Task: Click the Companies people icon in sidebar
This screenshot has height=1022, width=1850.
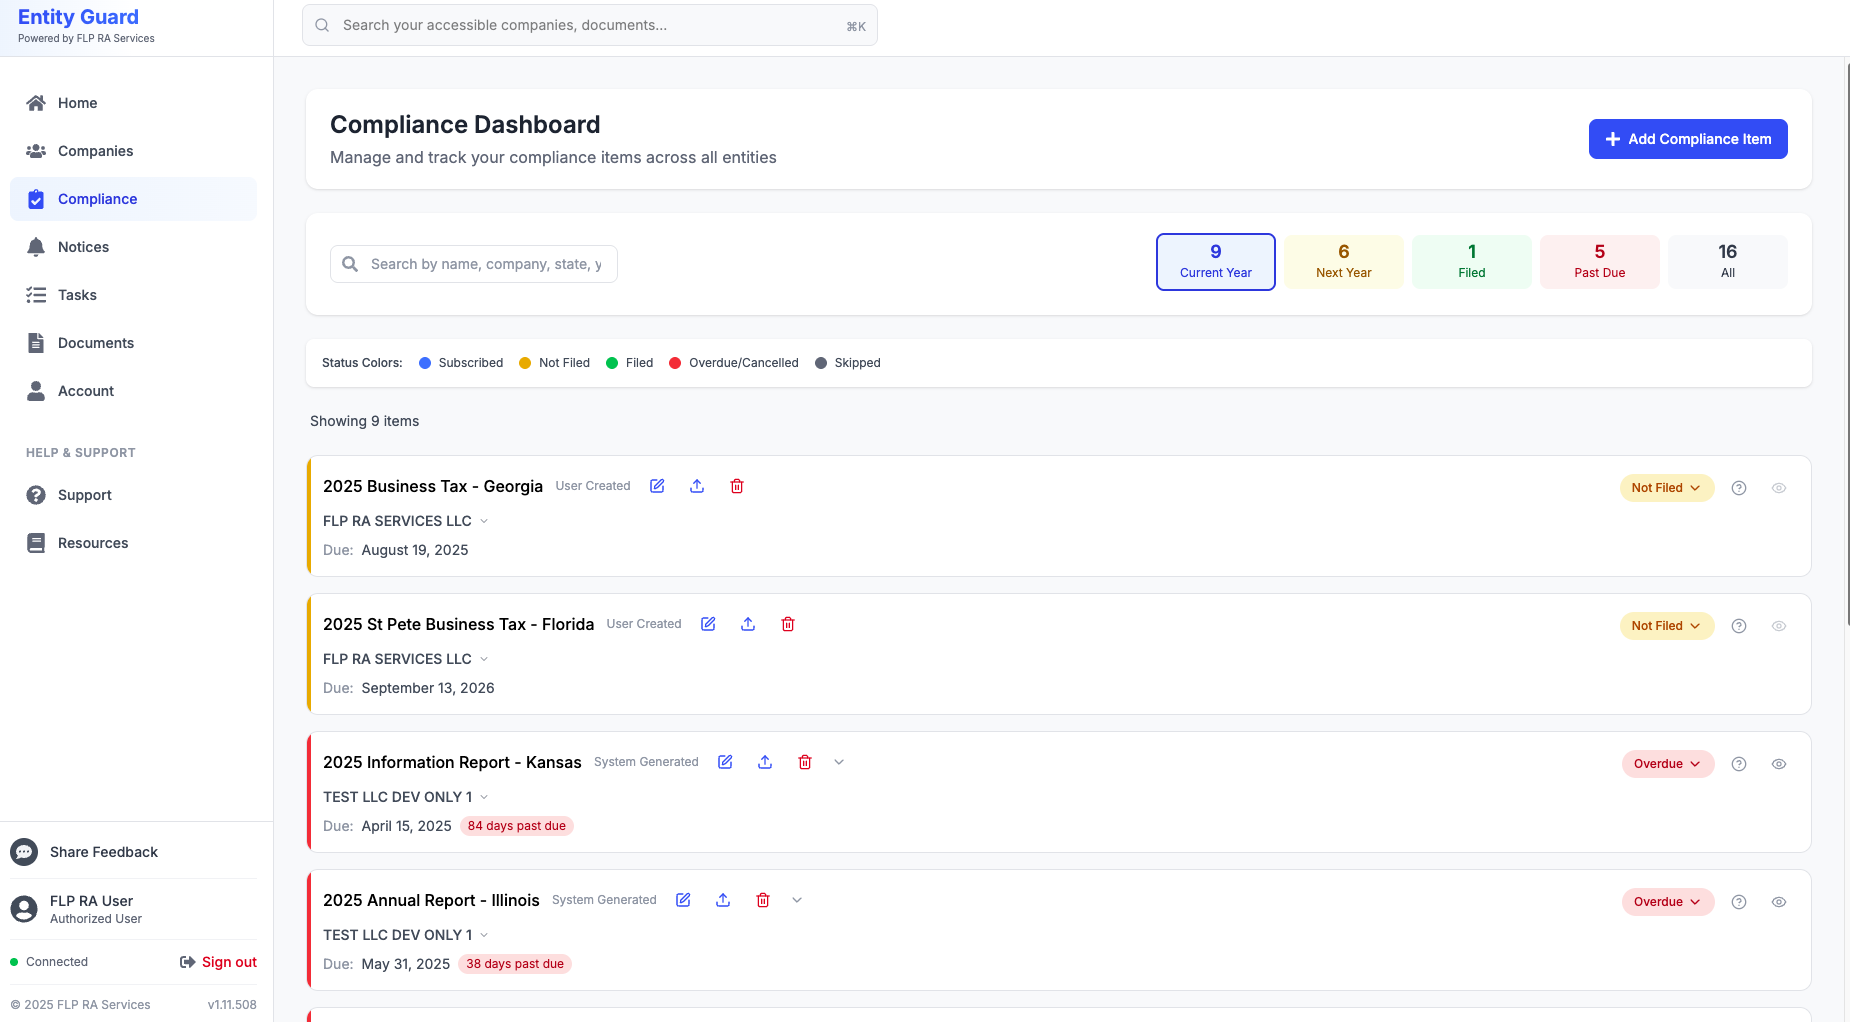Action: coord(36,151)
